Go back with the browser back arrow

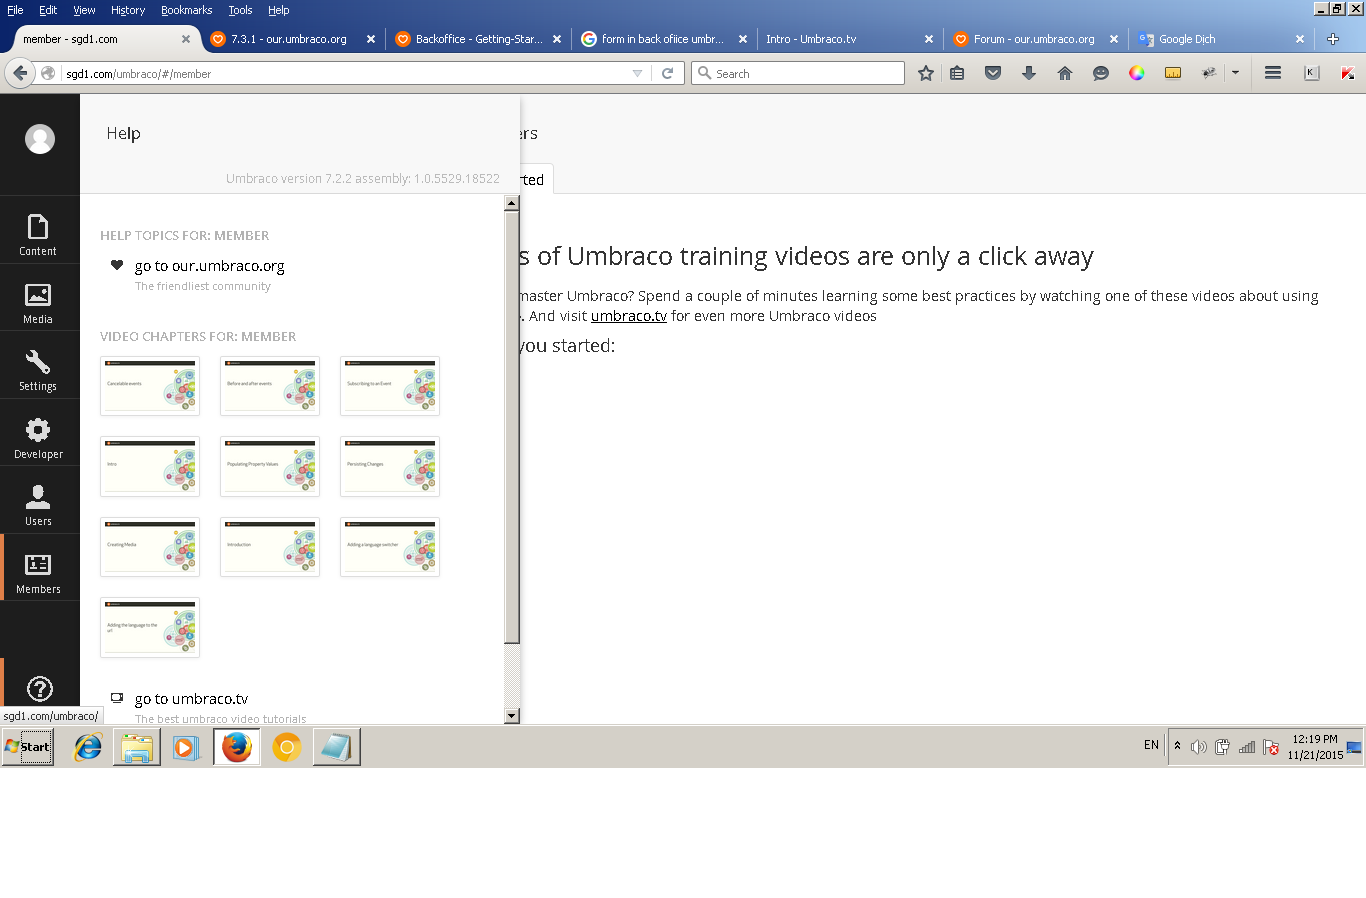20,73
